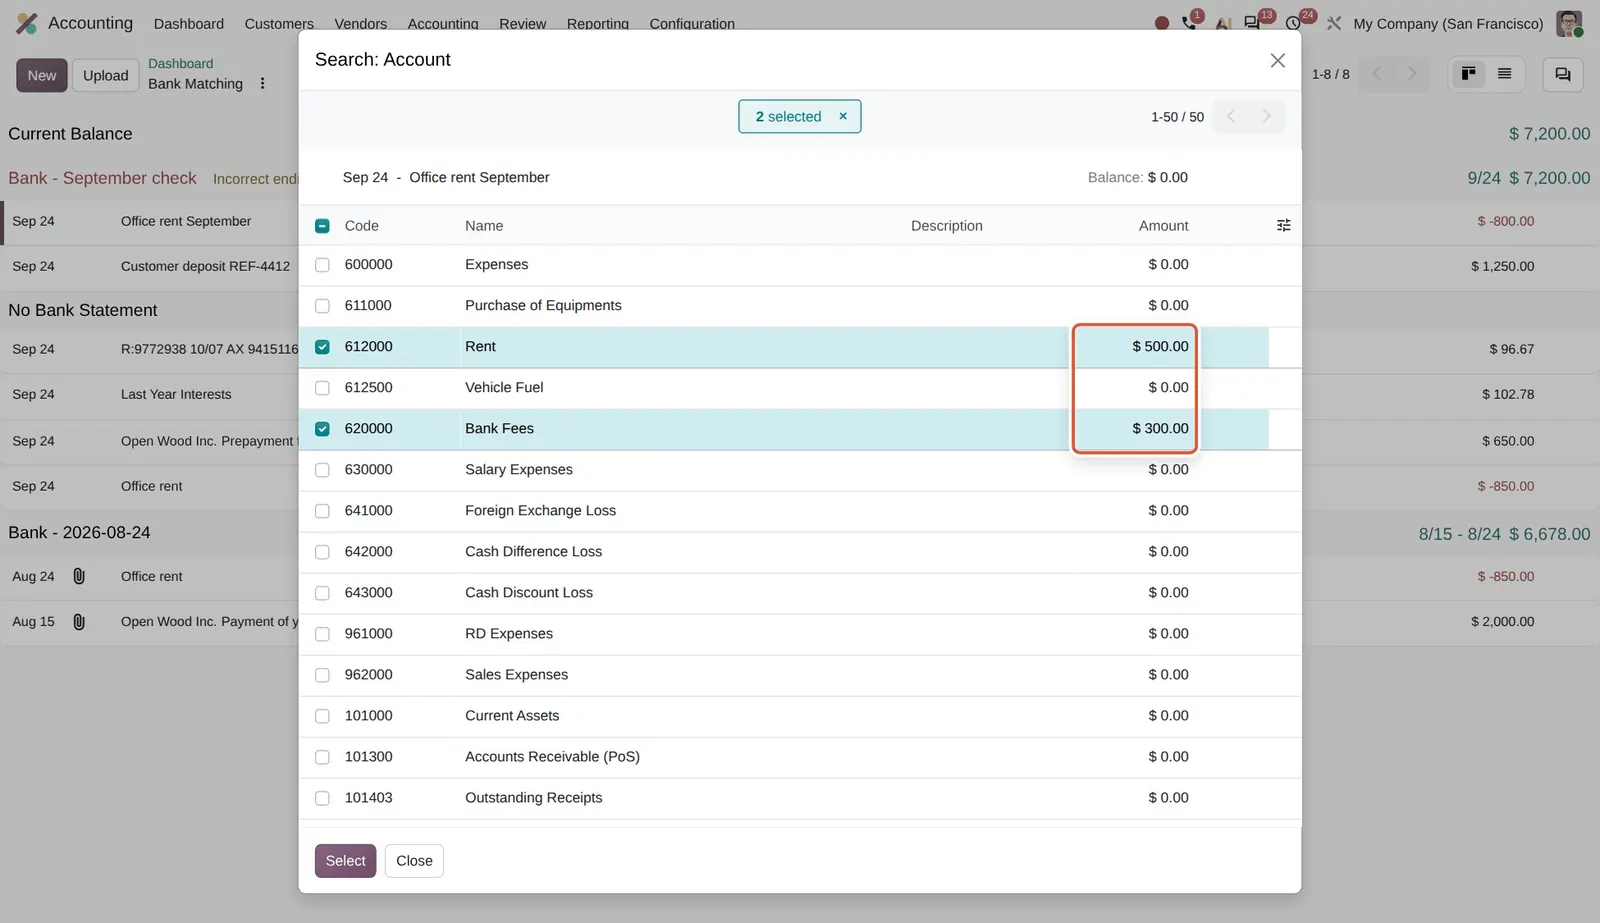The width and height of the screenshot is (1600, 923).
Task: Sort by the Name column header
Action: tap(484, 226)
